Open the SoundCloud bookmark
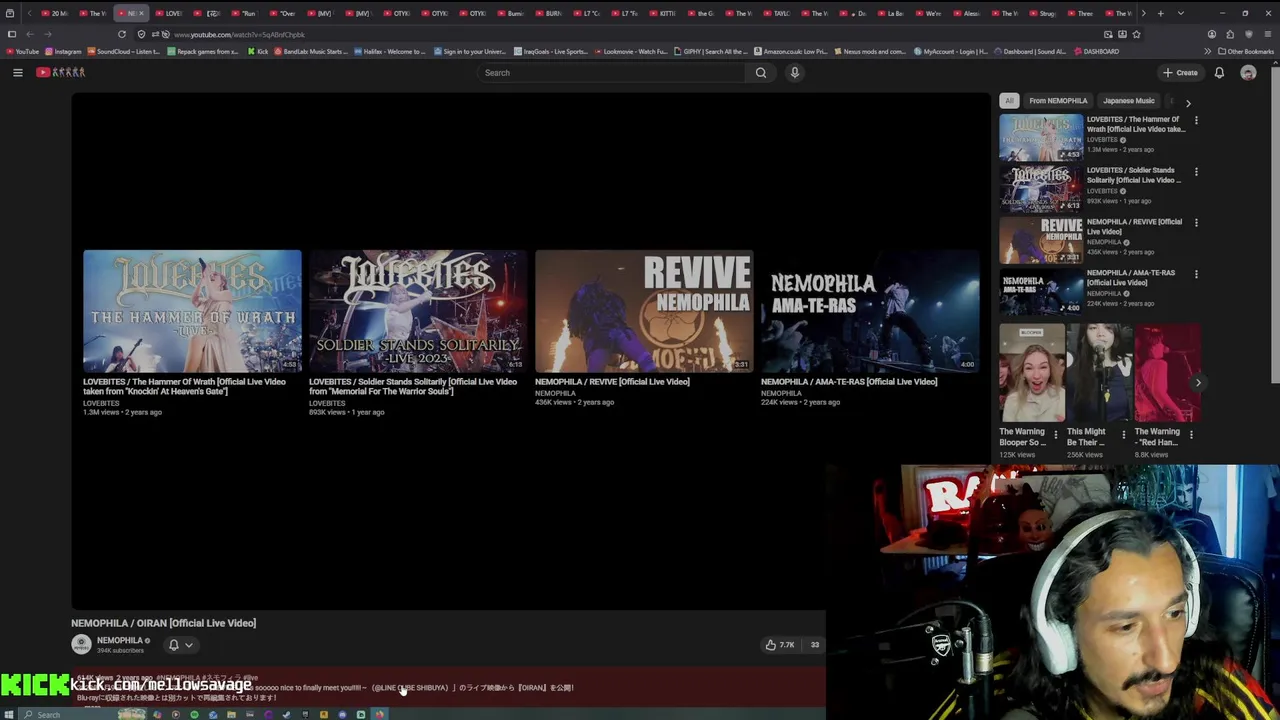Viewport: 1280px width, 720px height. (x=124, y=51)
